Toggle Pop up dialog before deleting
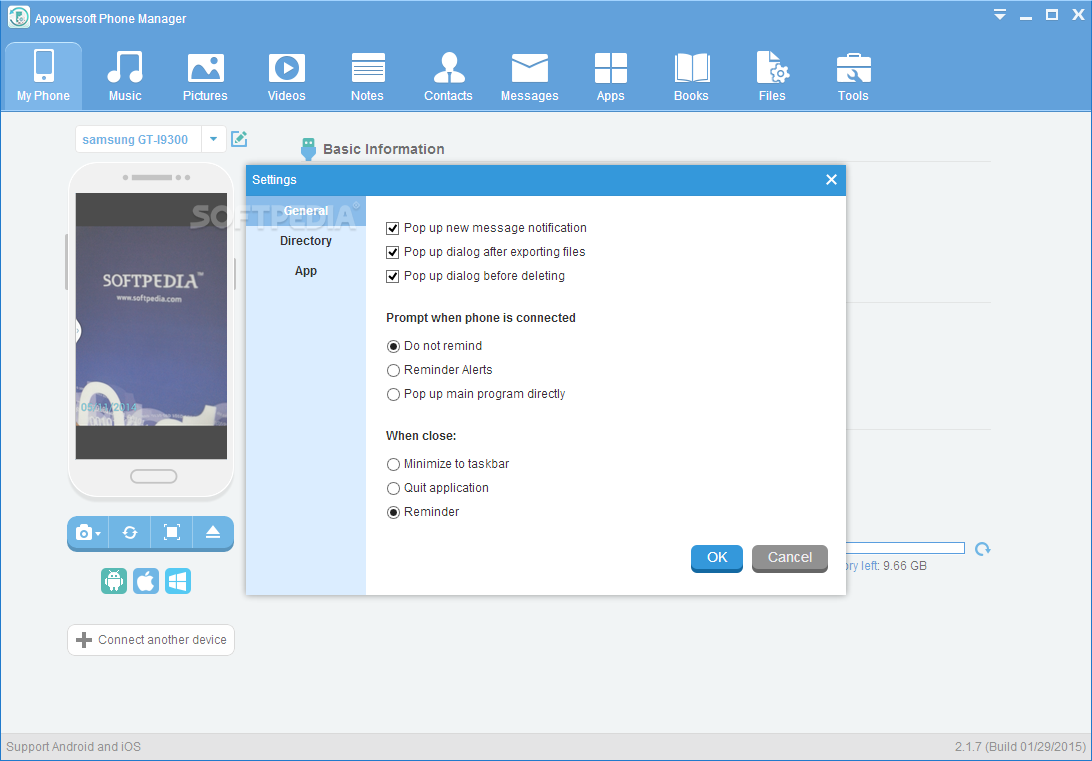The height and width of the screenshot is (761, 1092). (393, 276)
